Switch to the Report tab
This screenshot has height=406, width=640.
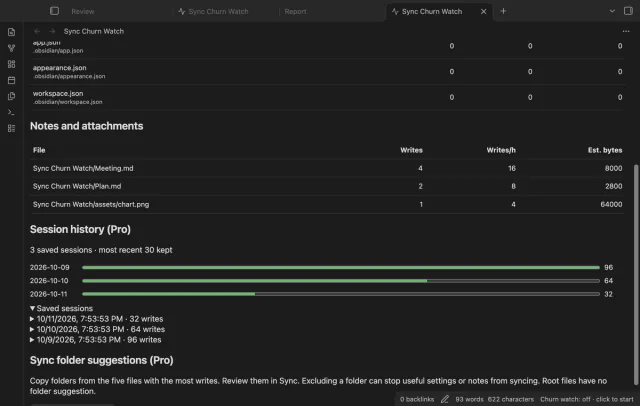click(295, 11)
